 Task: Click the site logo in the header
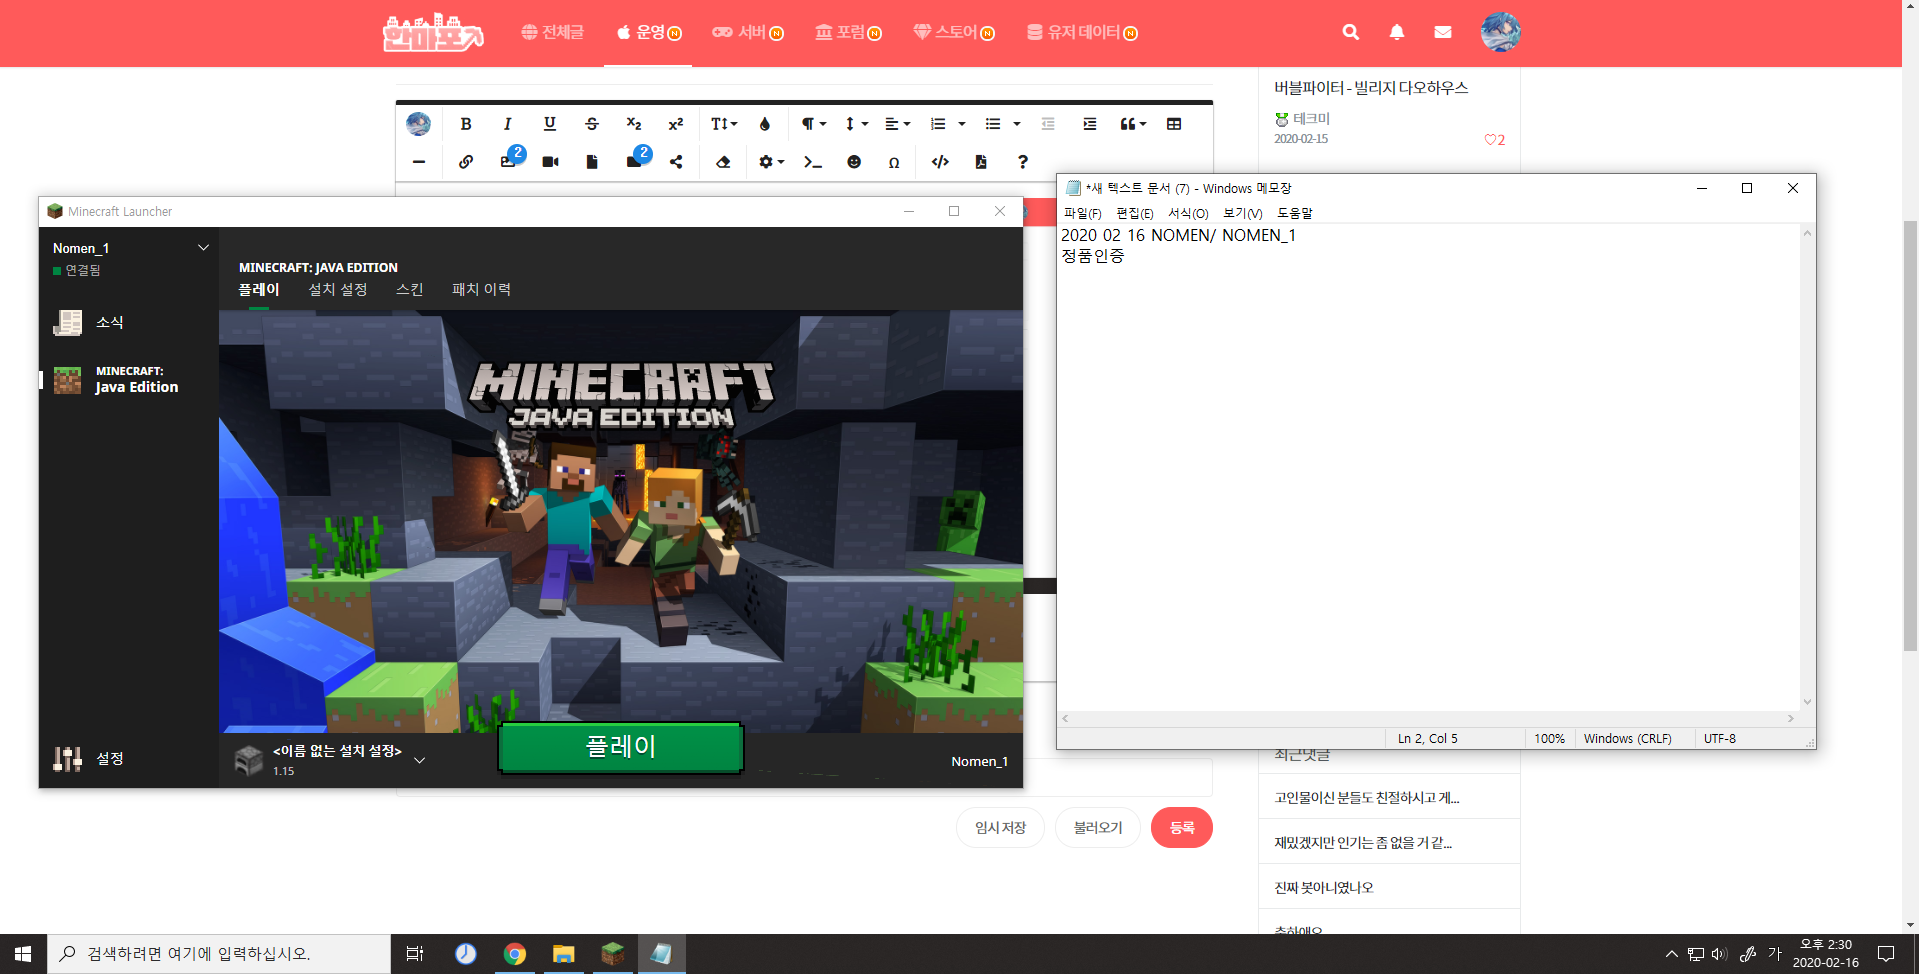pyautogui.click(x=433, y=33)
